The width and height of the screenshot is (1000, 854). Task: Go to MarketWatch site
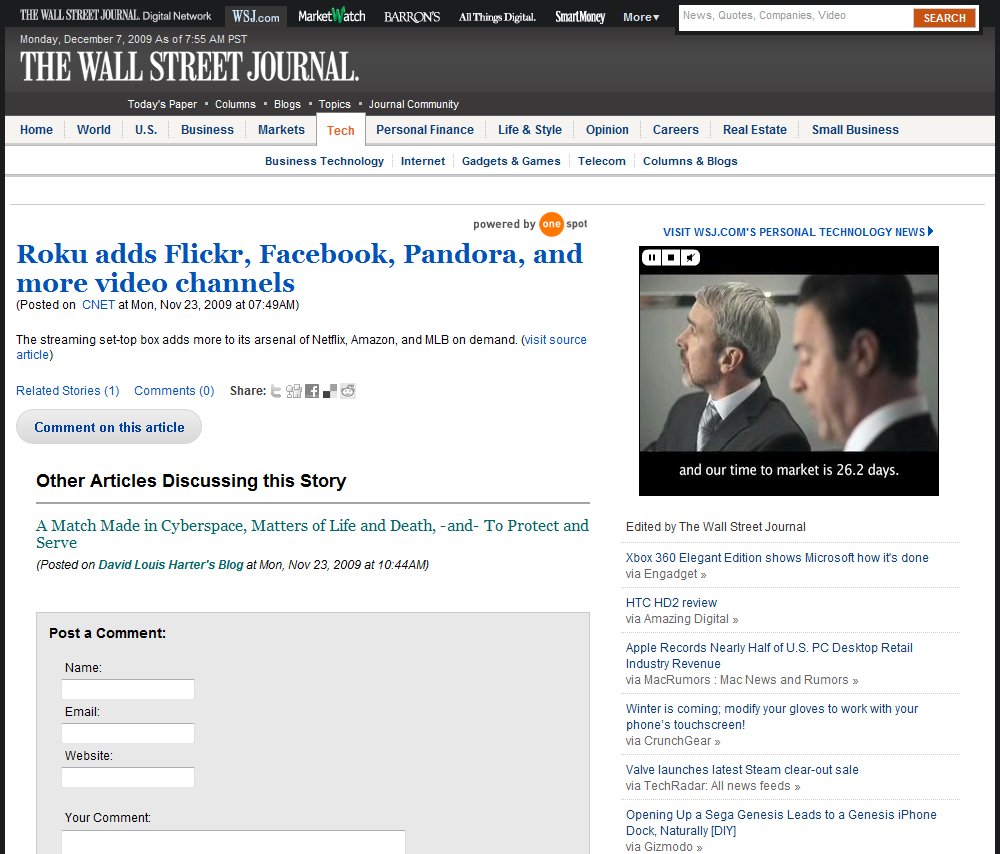(x=332, y=16)
